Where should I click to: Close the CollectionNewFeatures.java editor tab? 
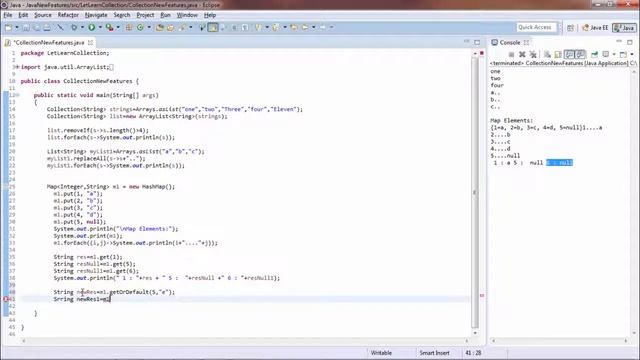tap(90, 42)
